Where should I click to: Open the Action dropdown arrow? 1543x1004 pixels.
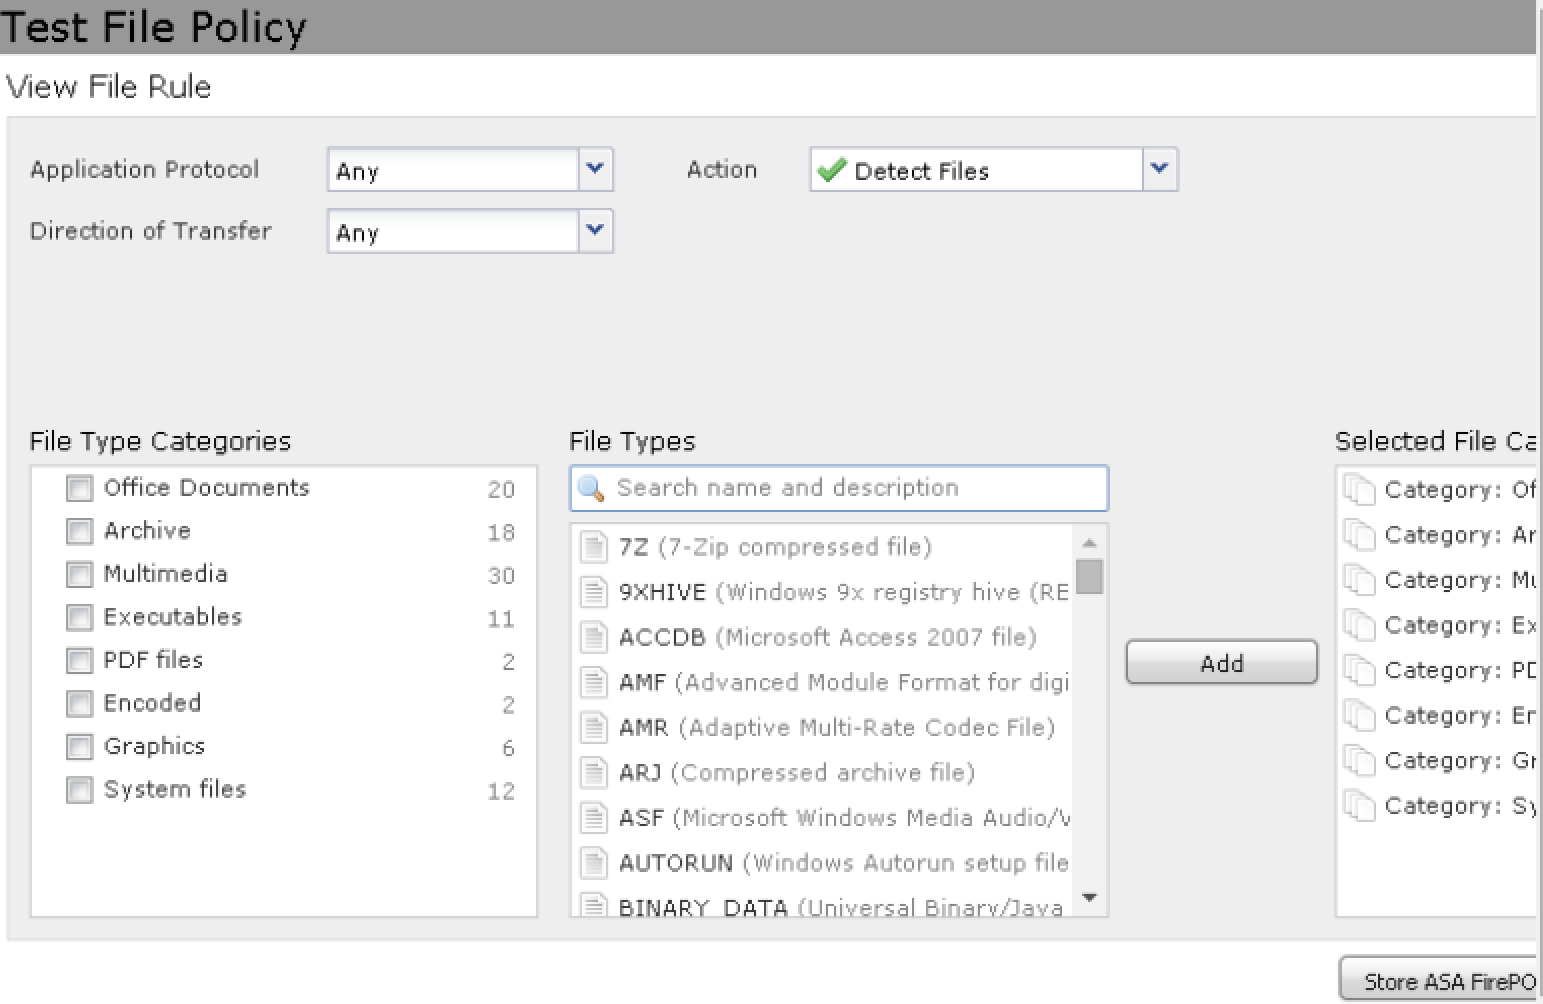1159,169
